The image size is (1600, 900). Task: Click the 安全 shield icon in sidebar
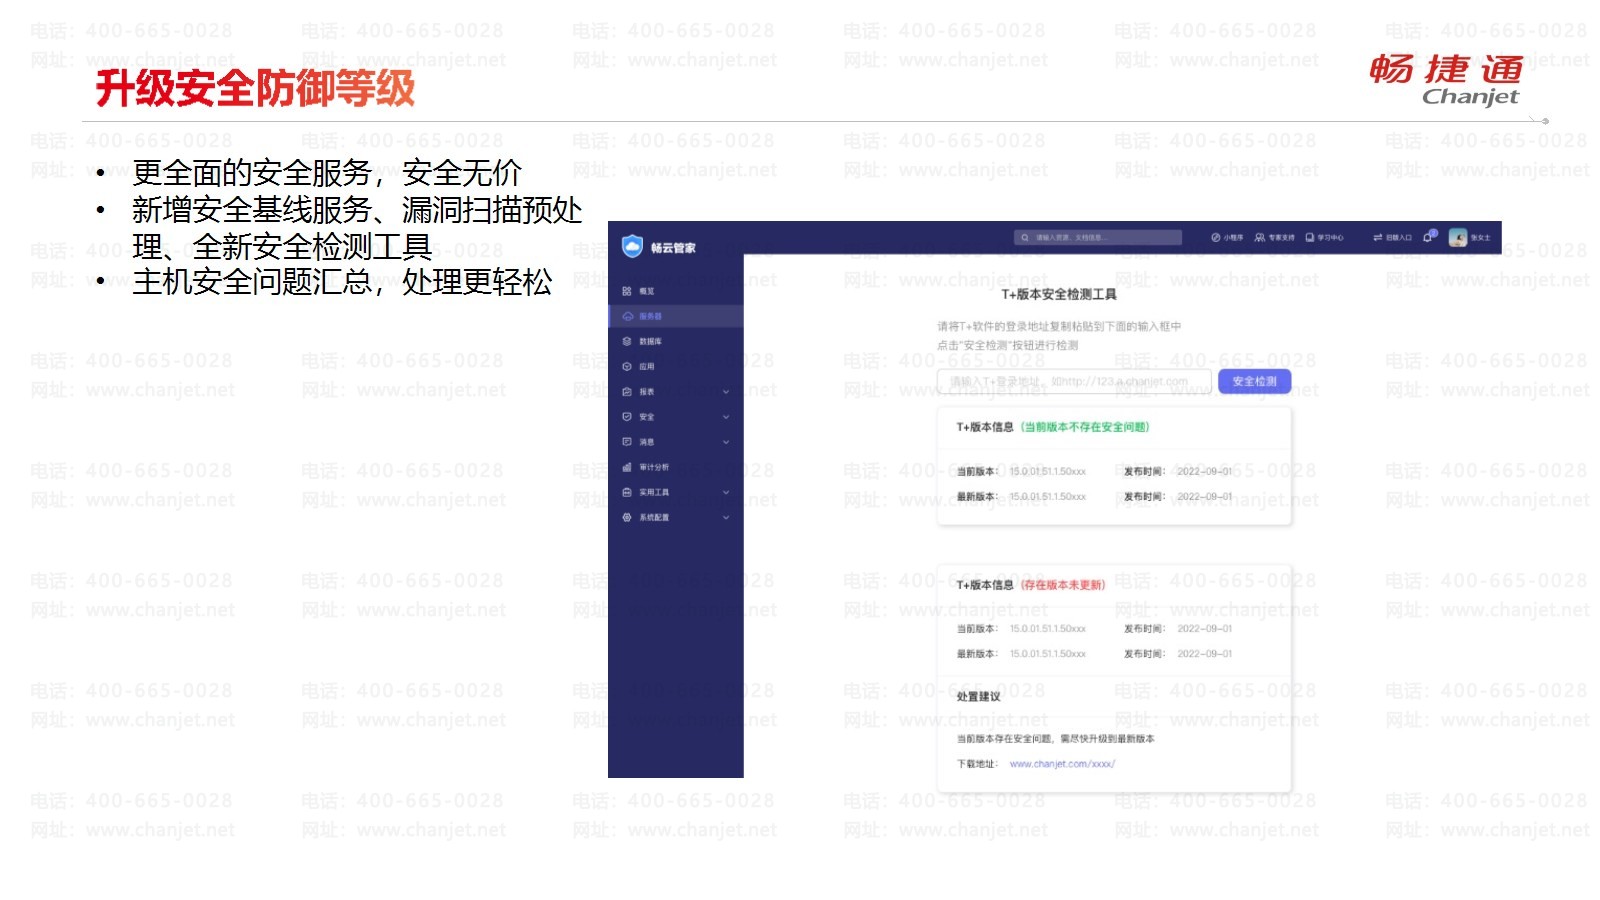coord(627,416)
